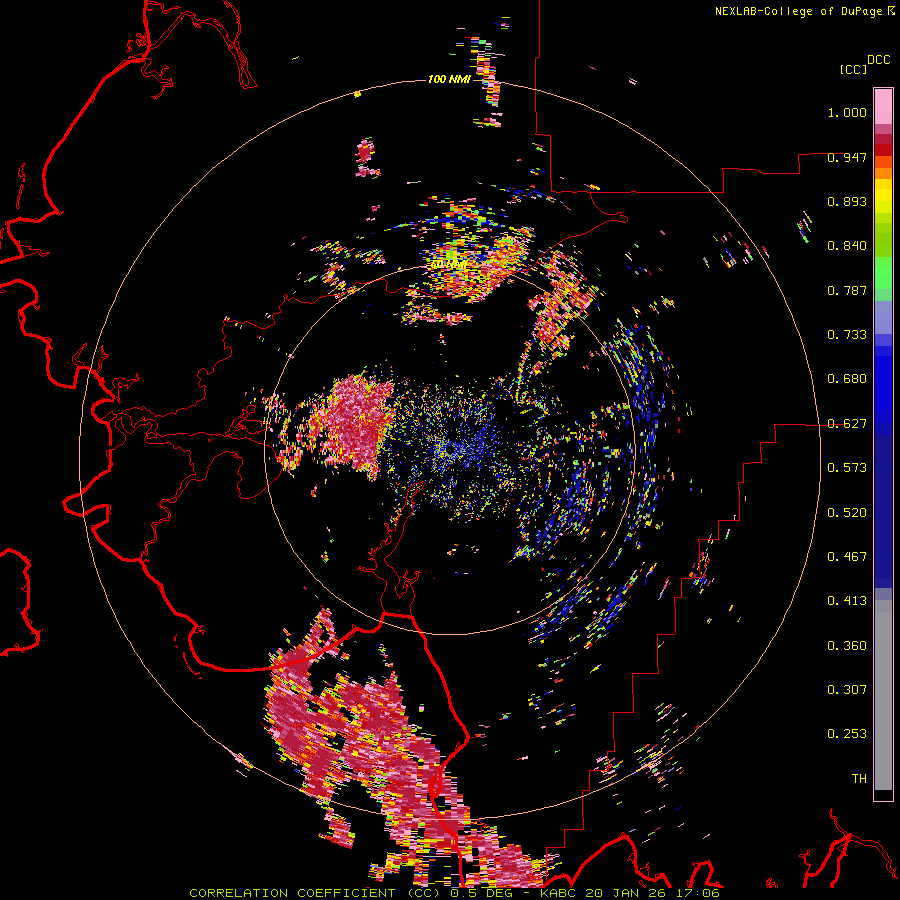Select the 0.467 scale value
Image resolution: width=900 pixels, height=900 pixels.
pos(847,557)
